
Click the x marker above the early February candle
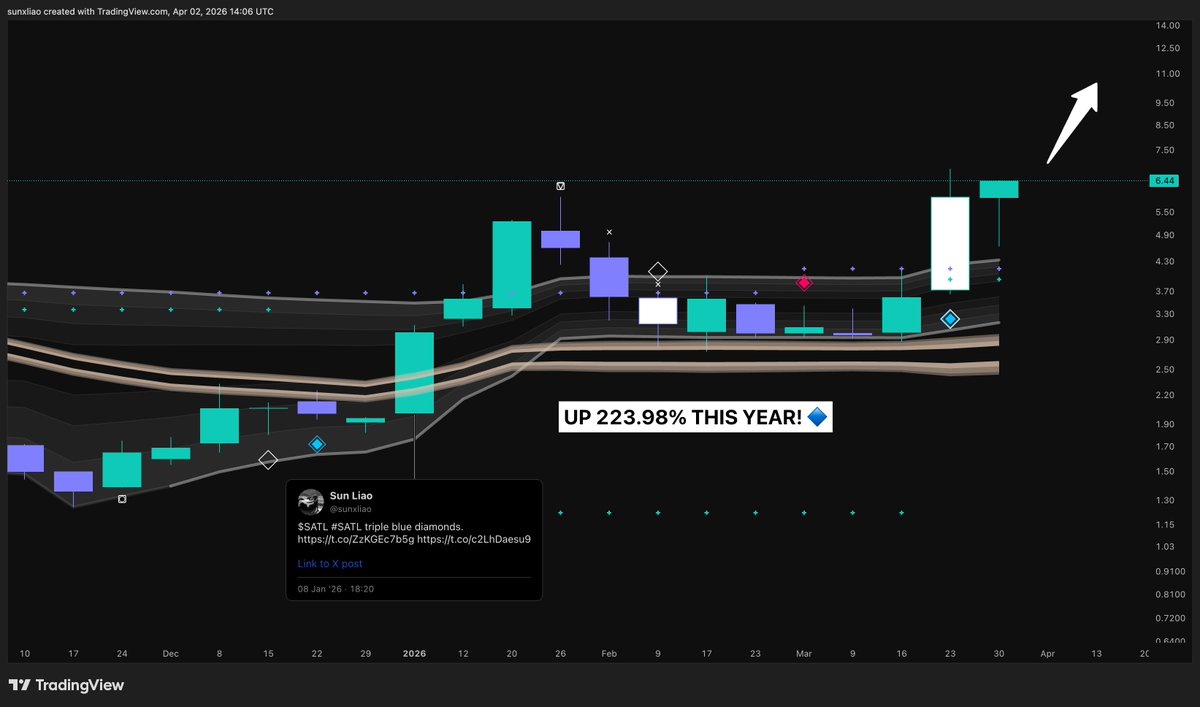(609, 232)
